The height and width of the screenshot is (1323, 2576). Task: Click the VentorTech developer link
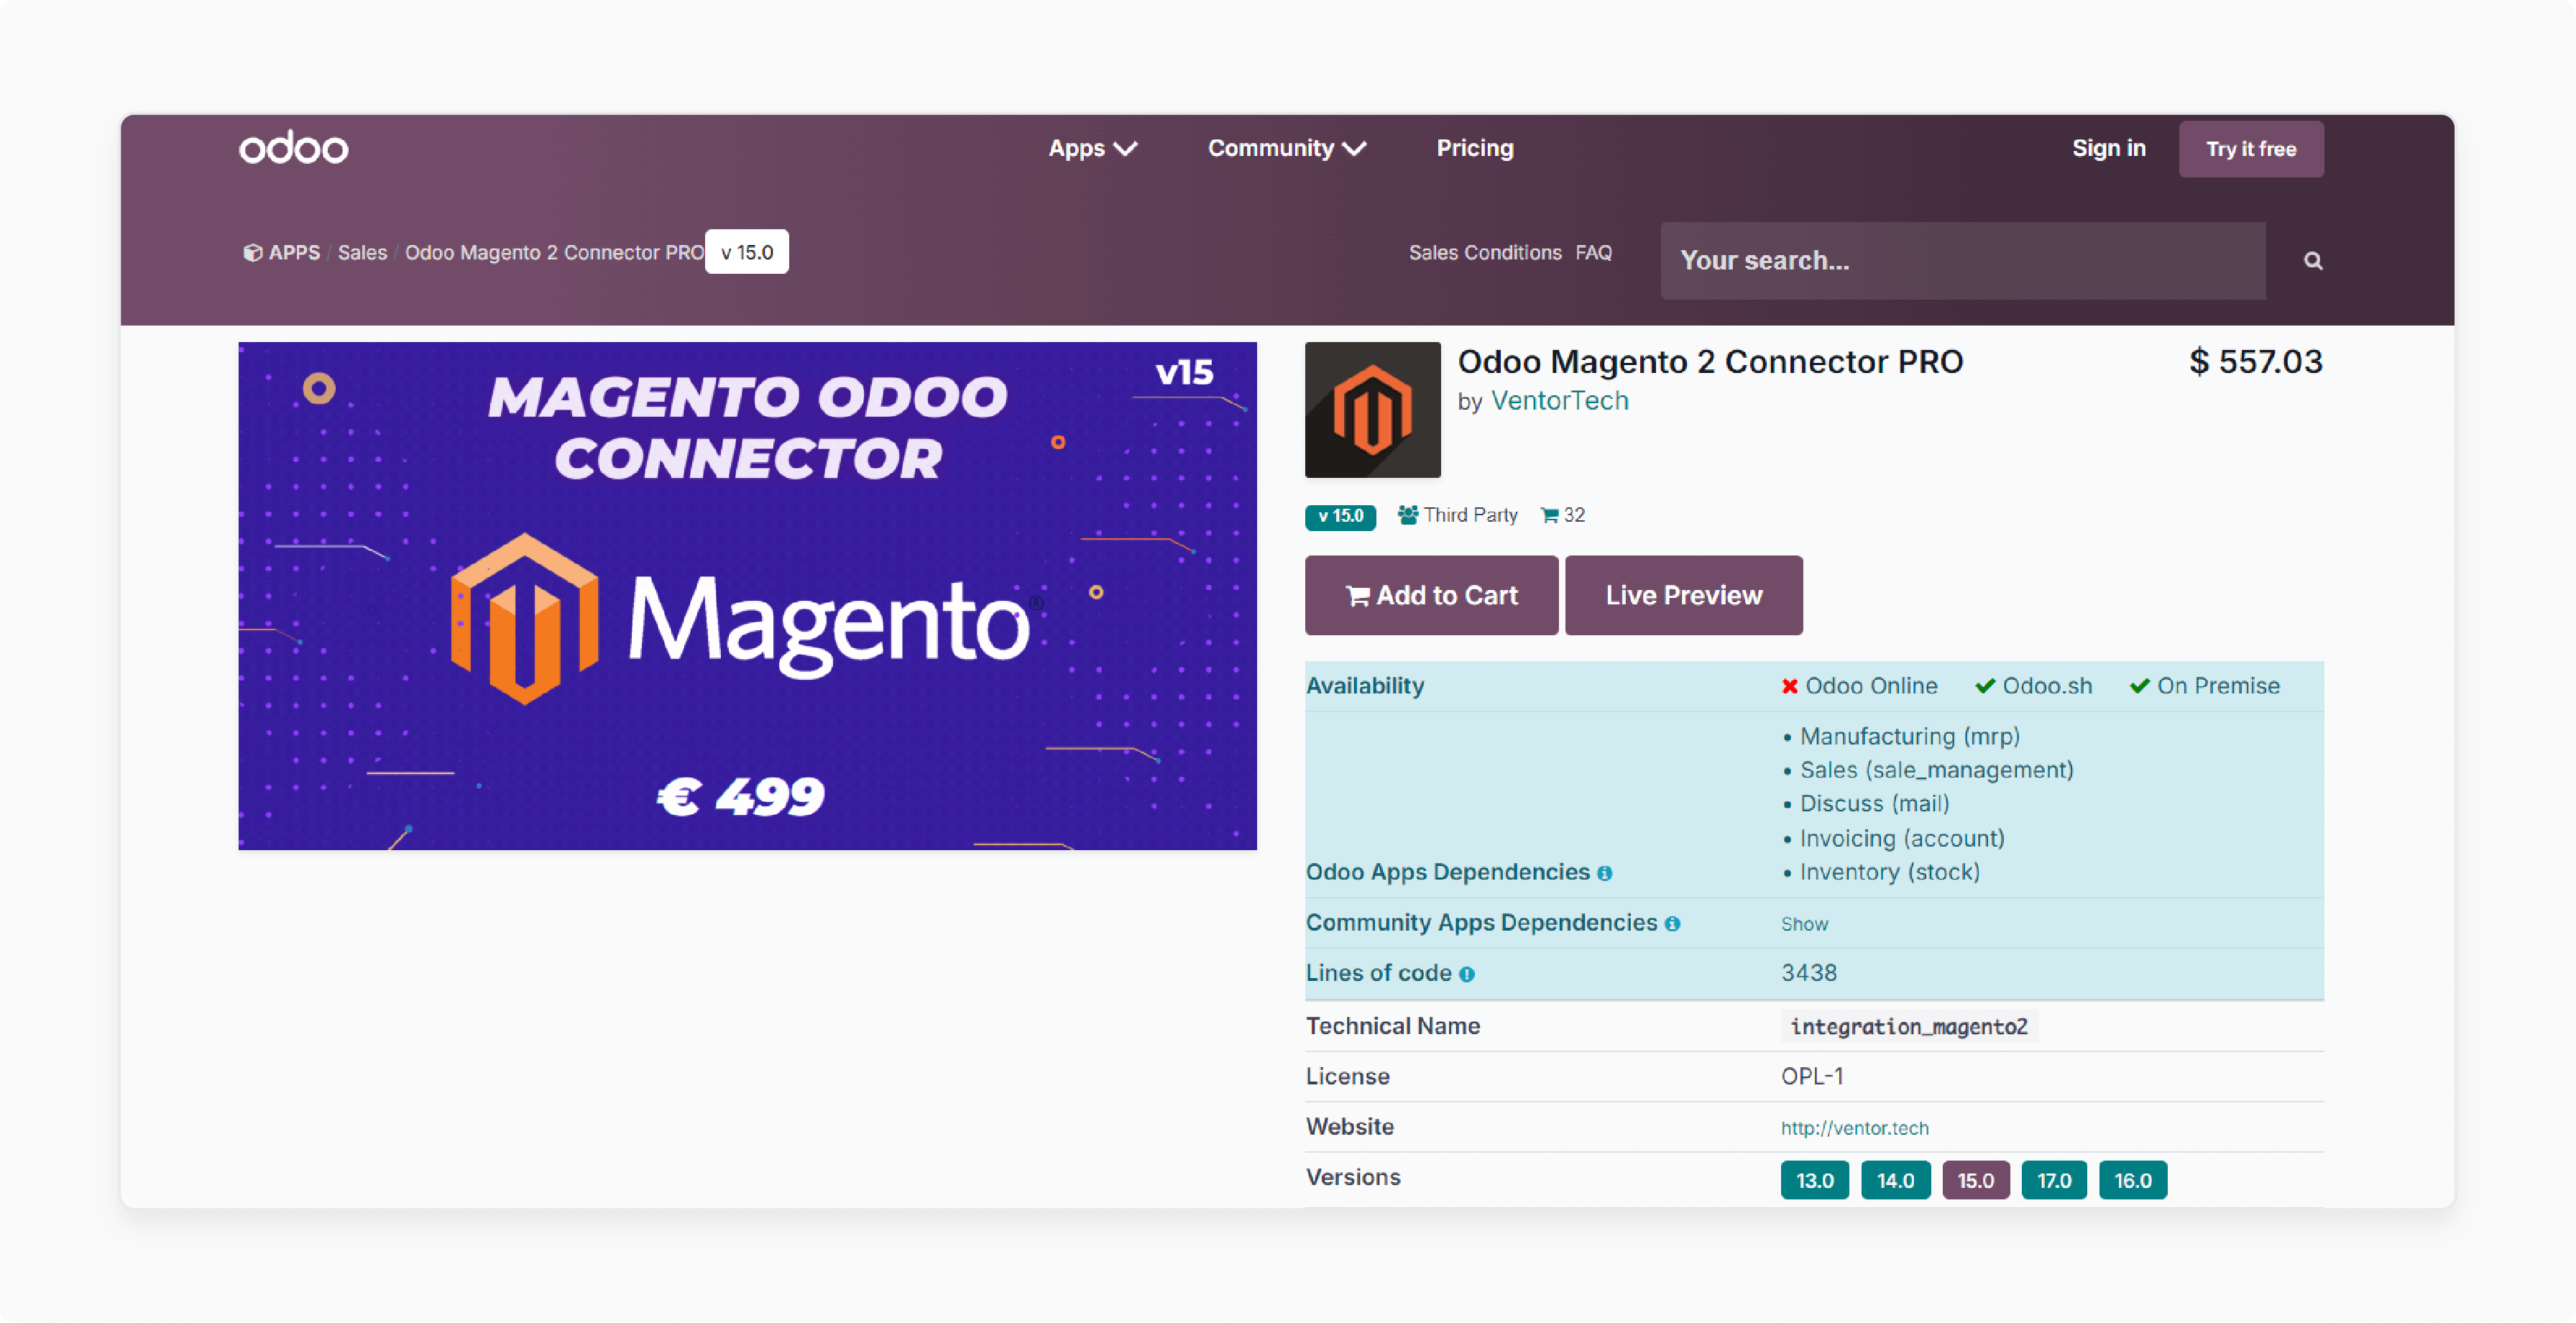click(x=1555, y=400)
